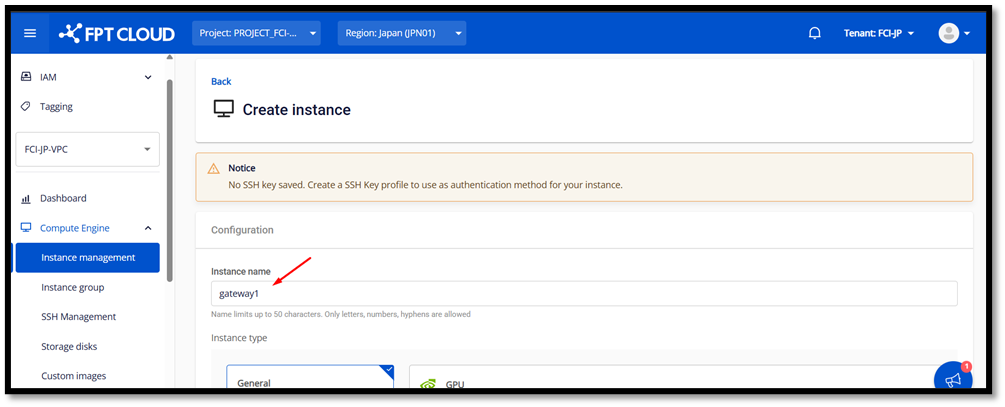
Task: Select the GPU instance type card
Action: (x=680, y=383)
